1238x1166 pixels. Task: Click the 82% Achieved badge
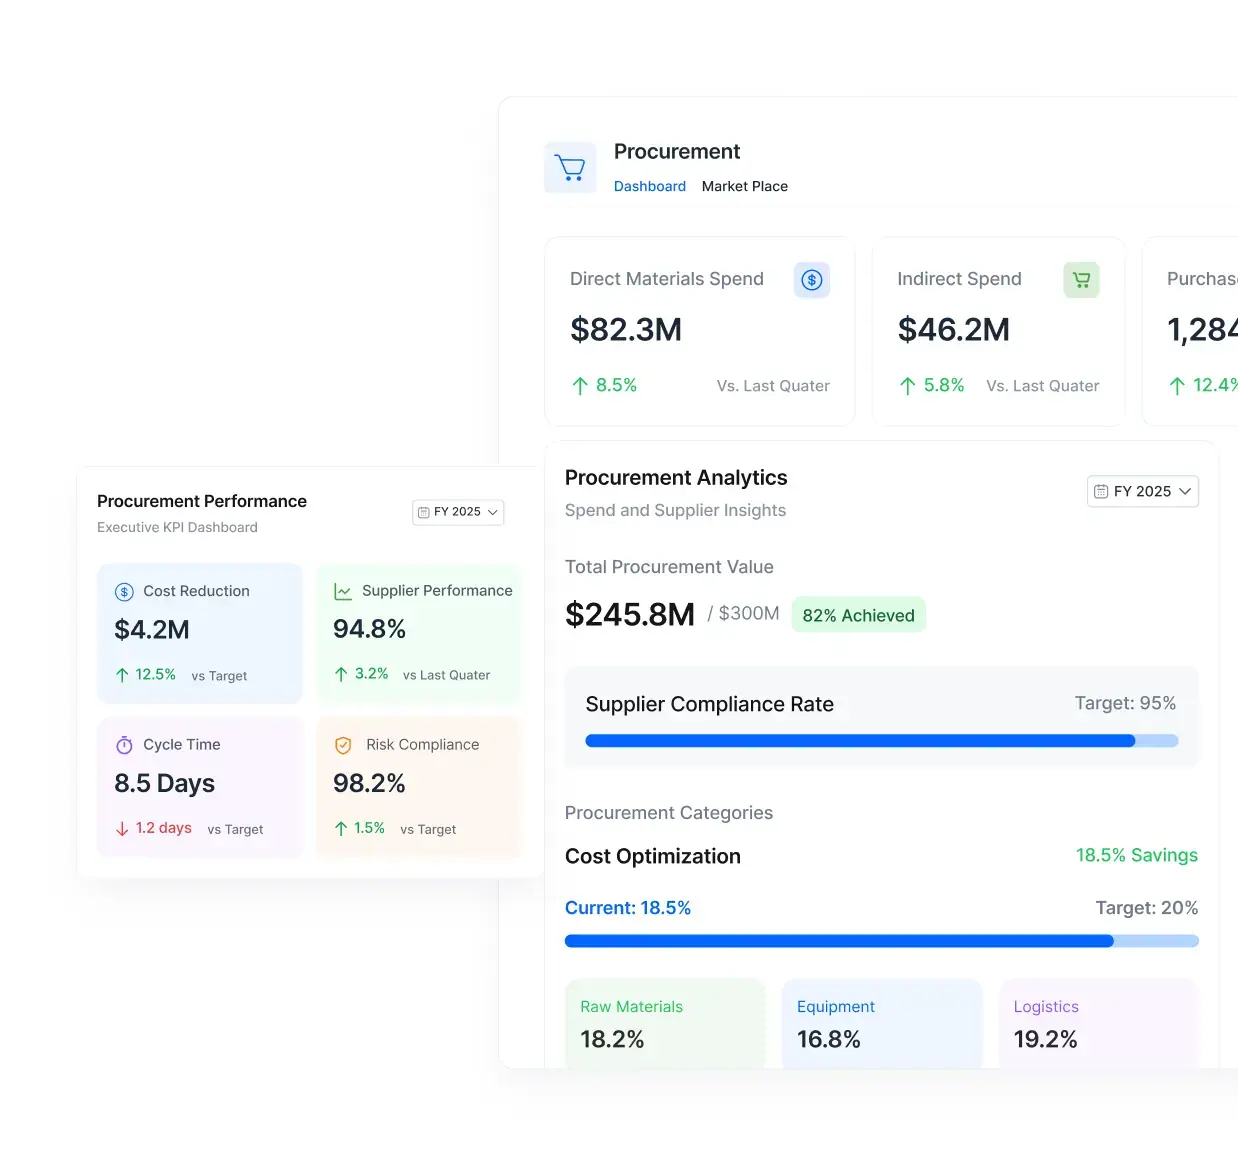click(858, 615)
